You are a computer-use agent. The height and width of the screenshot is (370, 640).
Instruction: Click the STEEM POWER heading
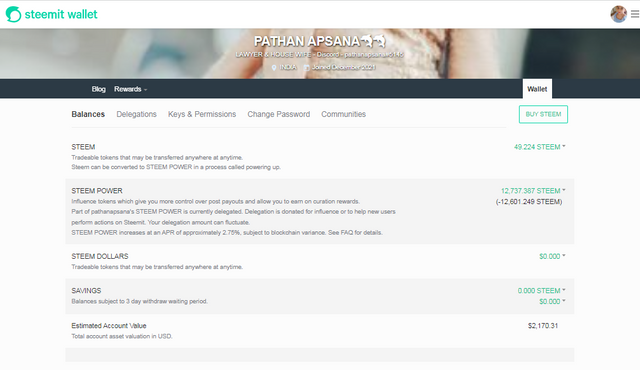[97, 191]
